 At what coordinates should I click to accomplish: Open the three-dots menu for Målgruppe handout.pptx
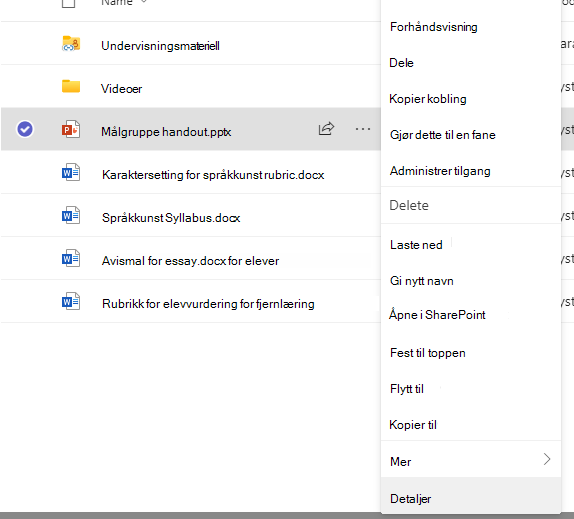pos(363,129)
